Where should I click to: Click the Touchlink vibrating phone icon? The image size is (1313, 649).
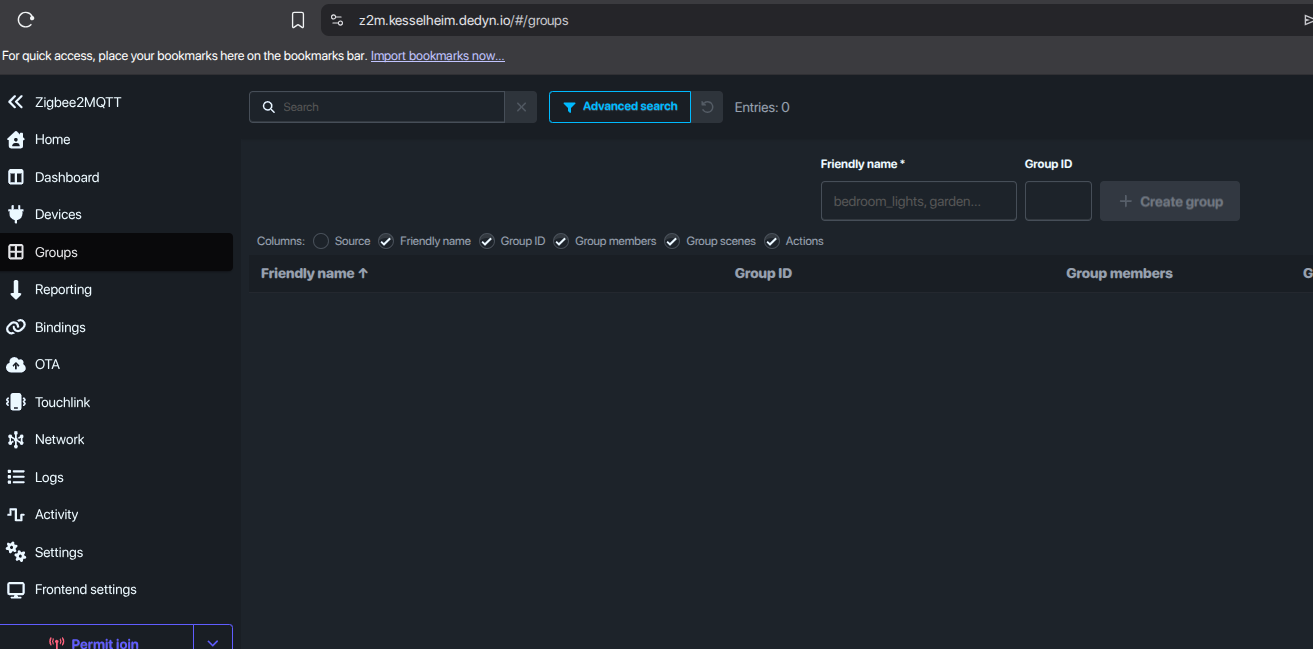[x=15, y=402]
